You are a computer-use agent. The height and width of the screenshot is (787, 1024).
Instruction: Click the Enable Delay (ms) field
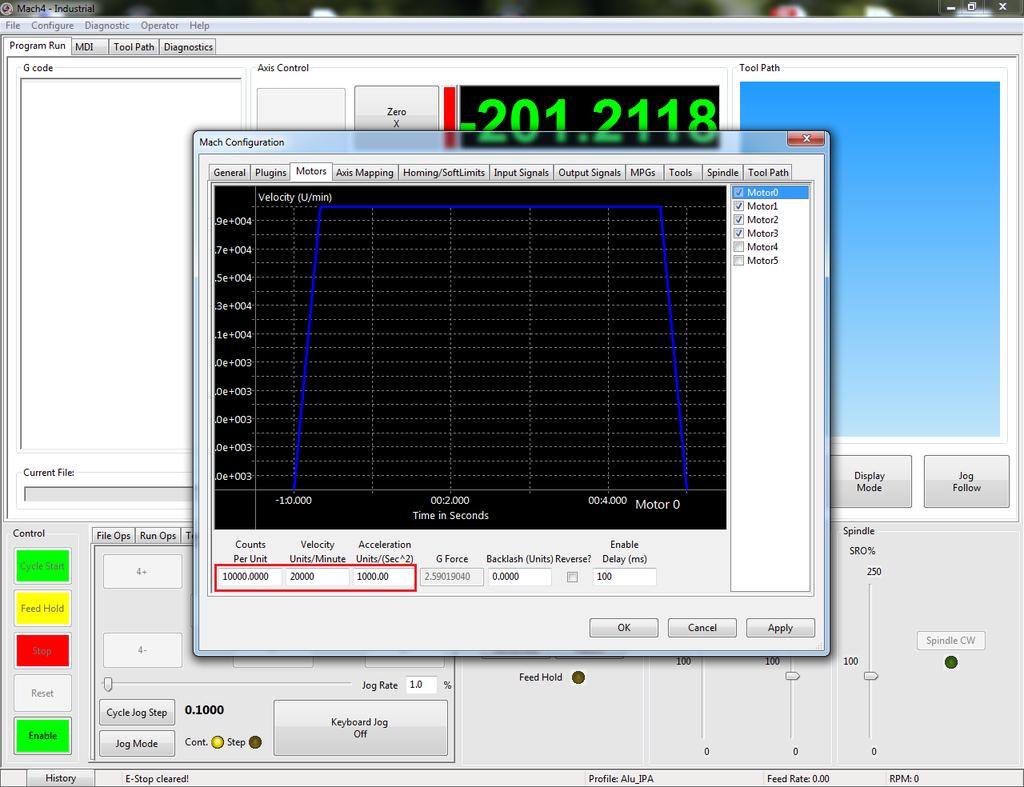pyautogui.click(x=624, y=577)
